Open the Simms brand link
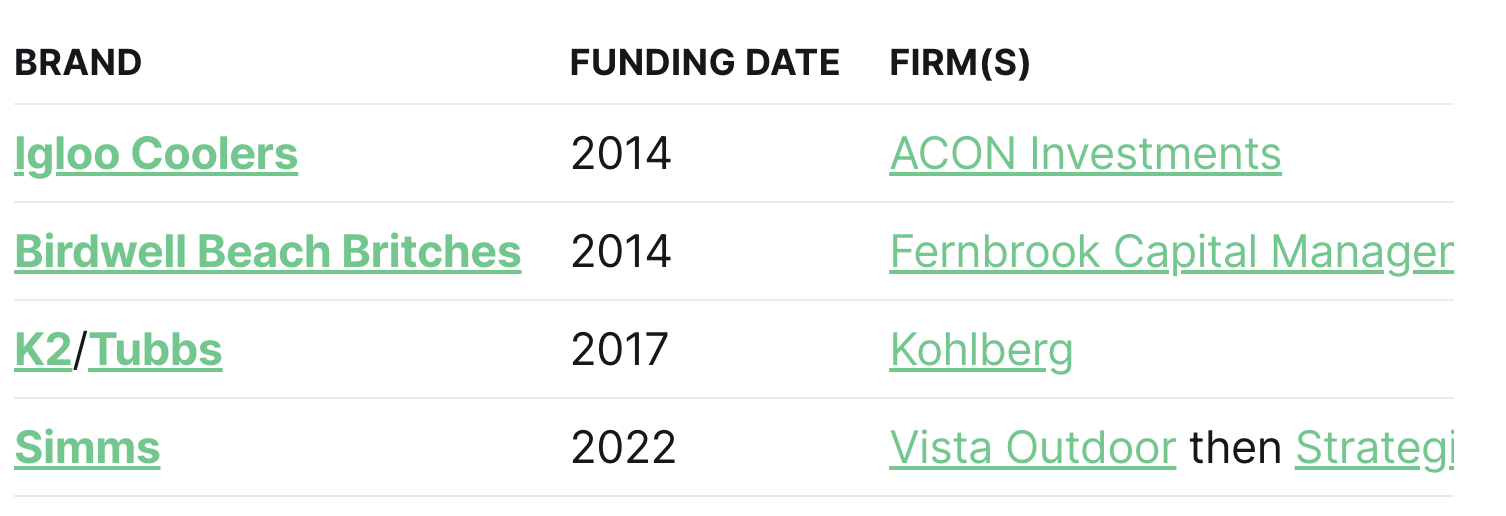Viewport: 1506px width, 516px height. click(87, 448)
